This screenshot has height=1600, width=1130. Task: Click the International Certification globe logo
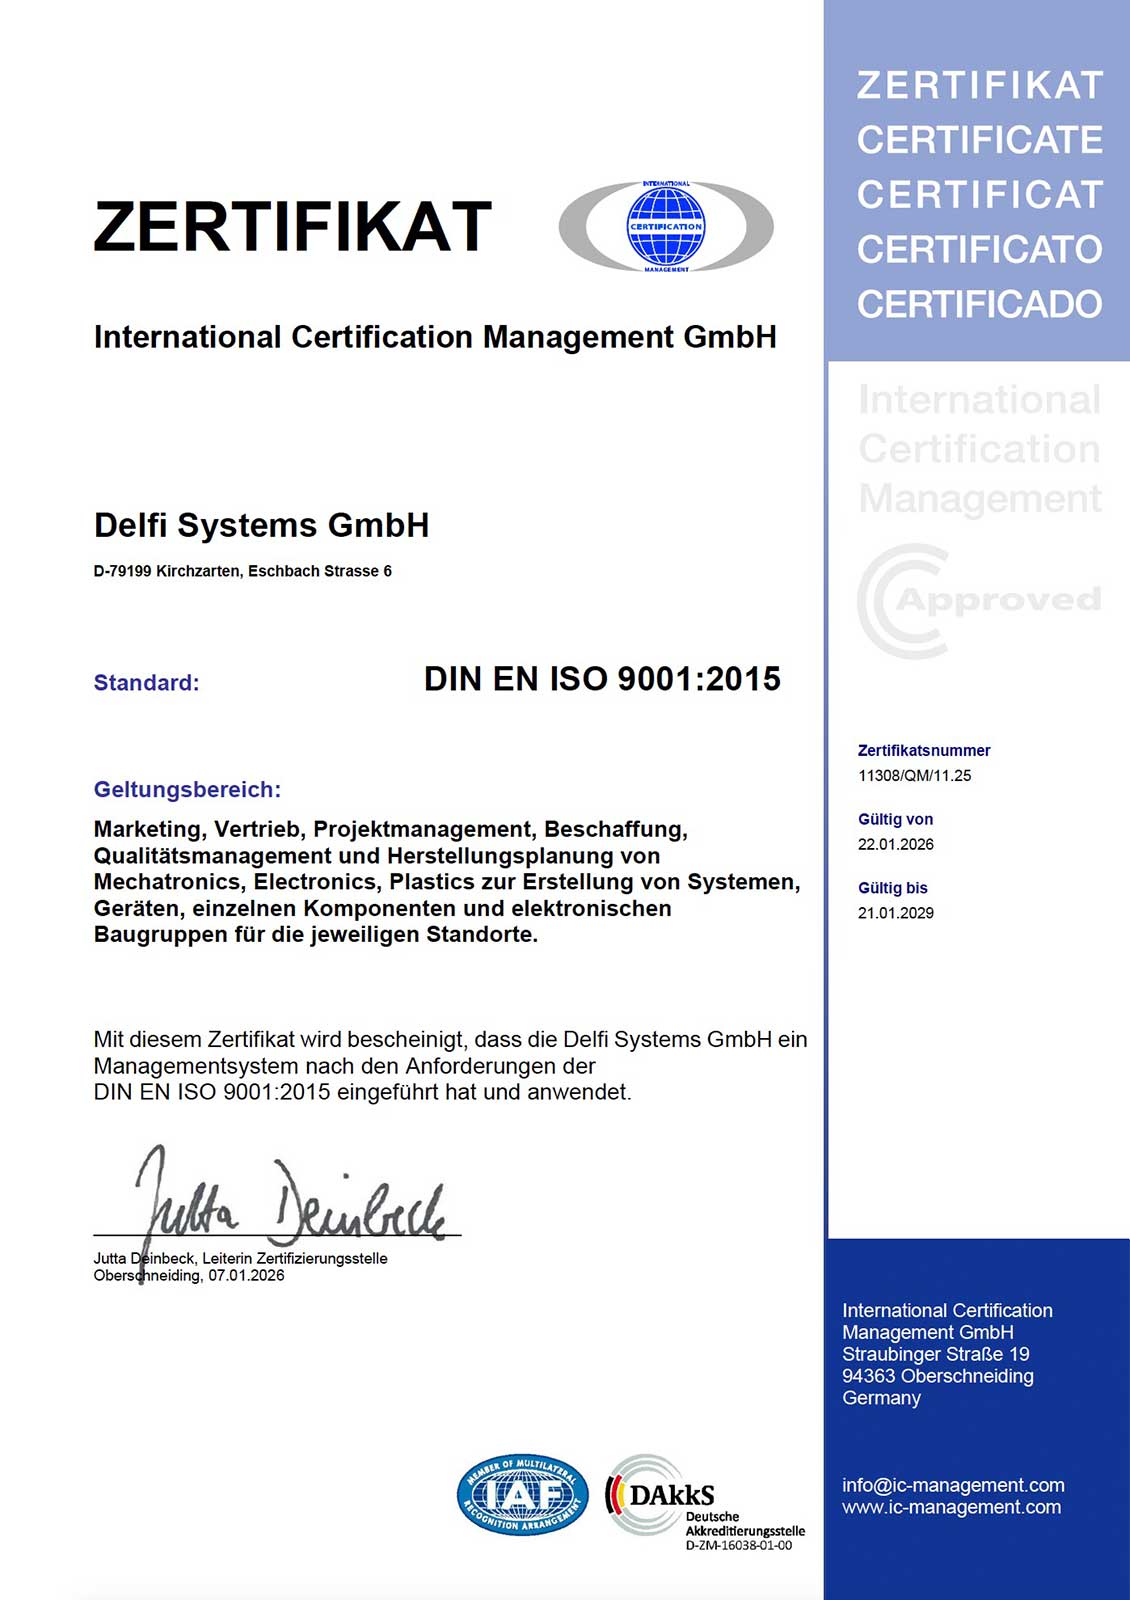click(x=666, y=226)
